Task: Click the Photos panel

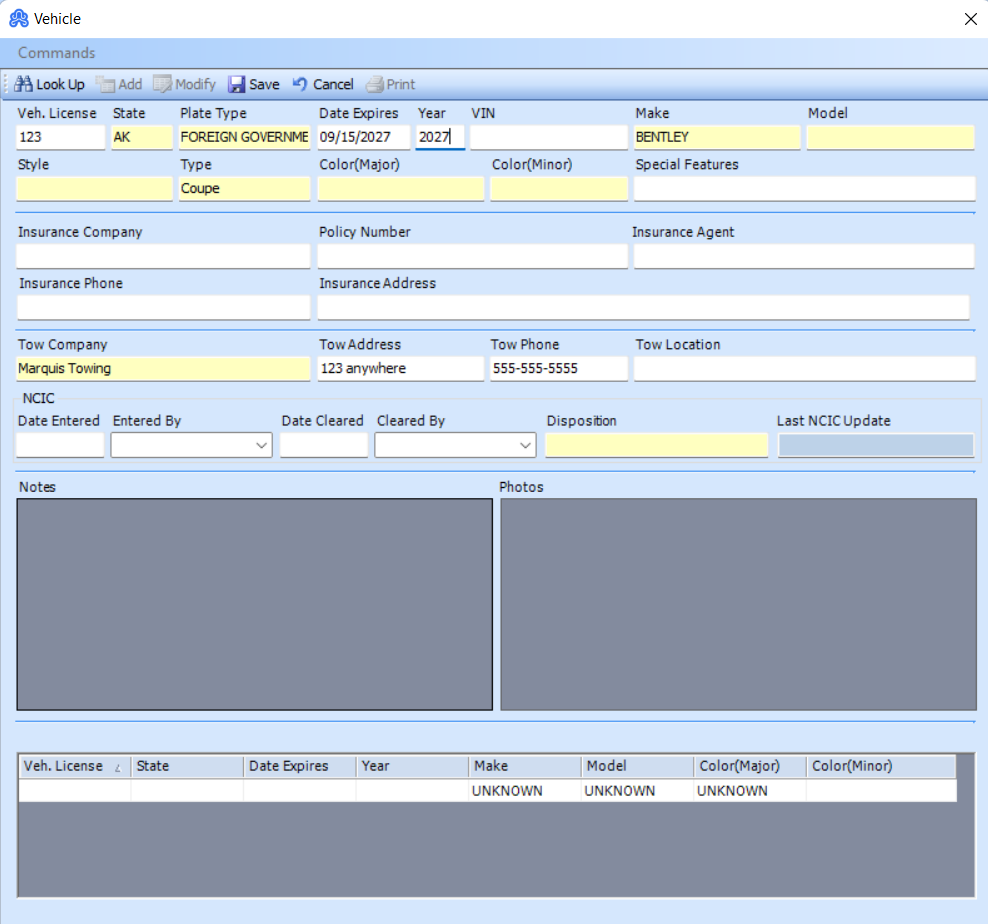Action: [740, 604]
